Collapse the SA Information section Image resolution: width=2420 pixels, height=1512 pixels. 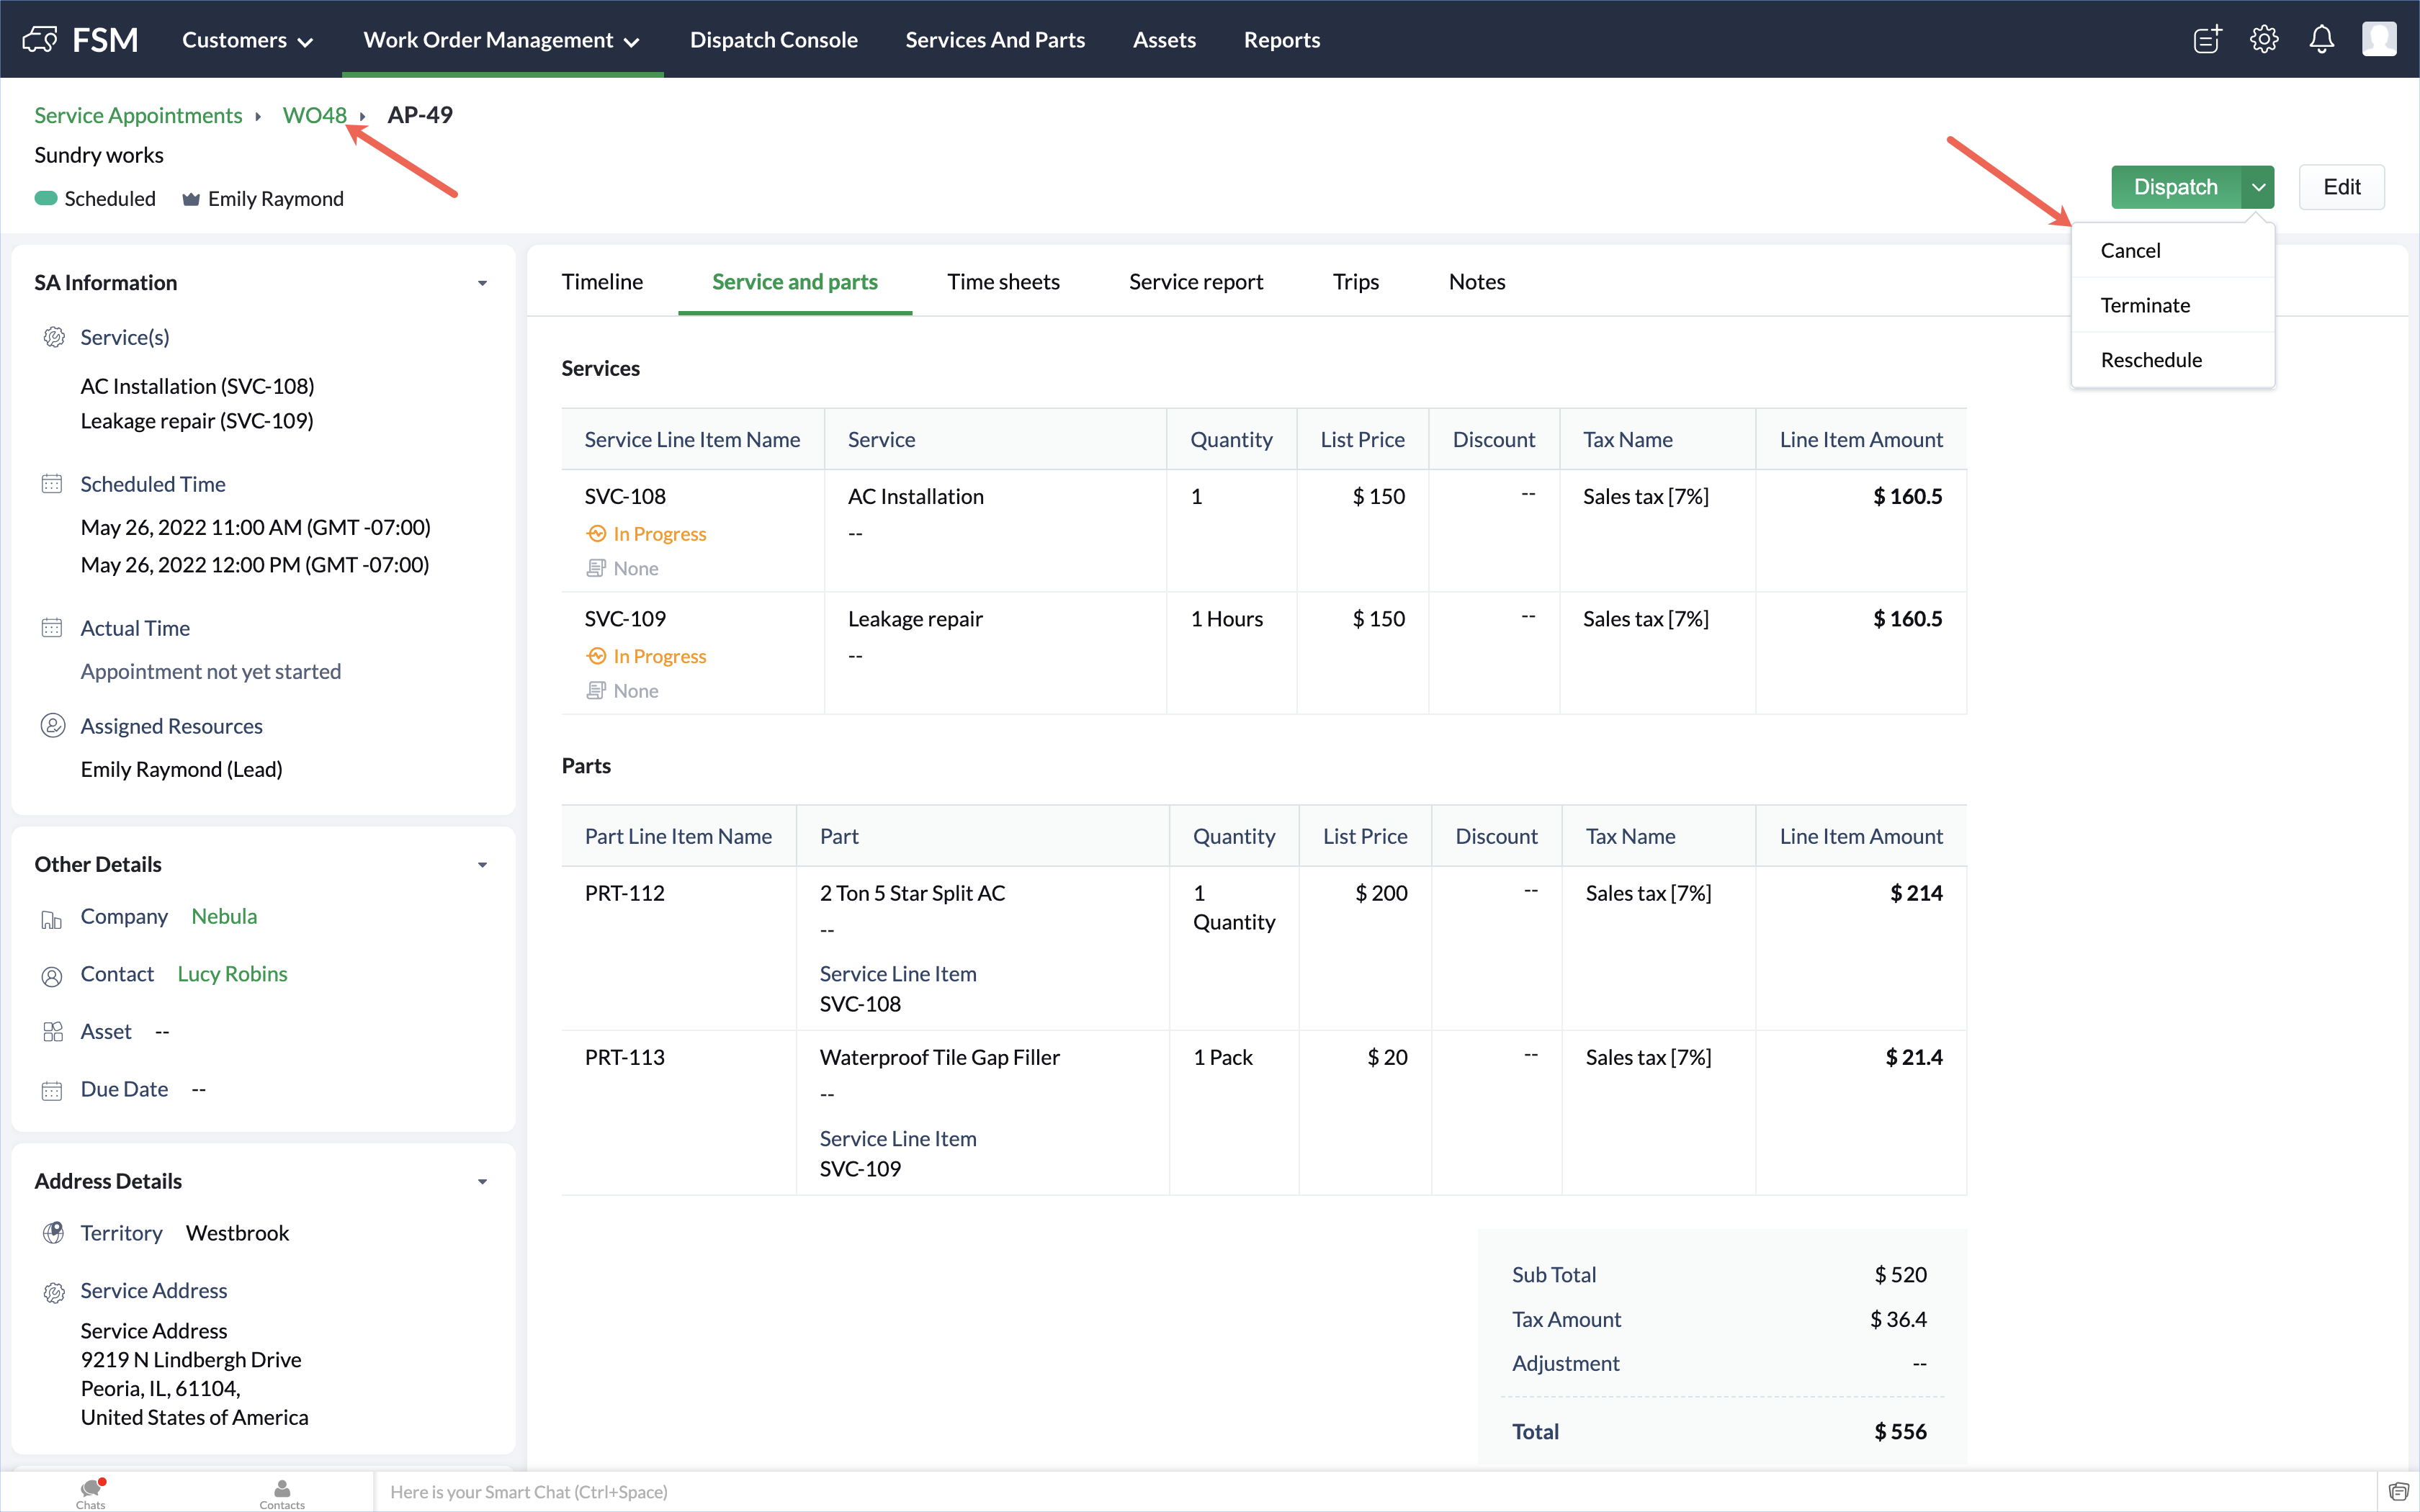[x=482, y=283]
